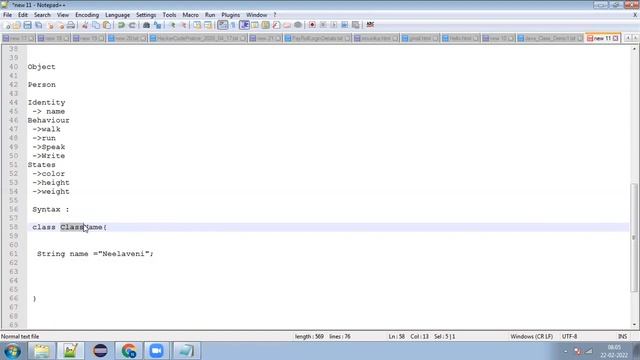Viewport: 640px width, 360px height.
Task: Click UTF-8 encoding in status bar
Action: click(569, 336)
